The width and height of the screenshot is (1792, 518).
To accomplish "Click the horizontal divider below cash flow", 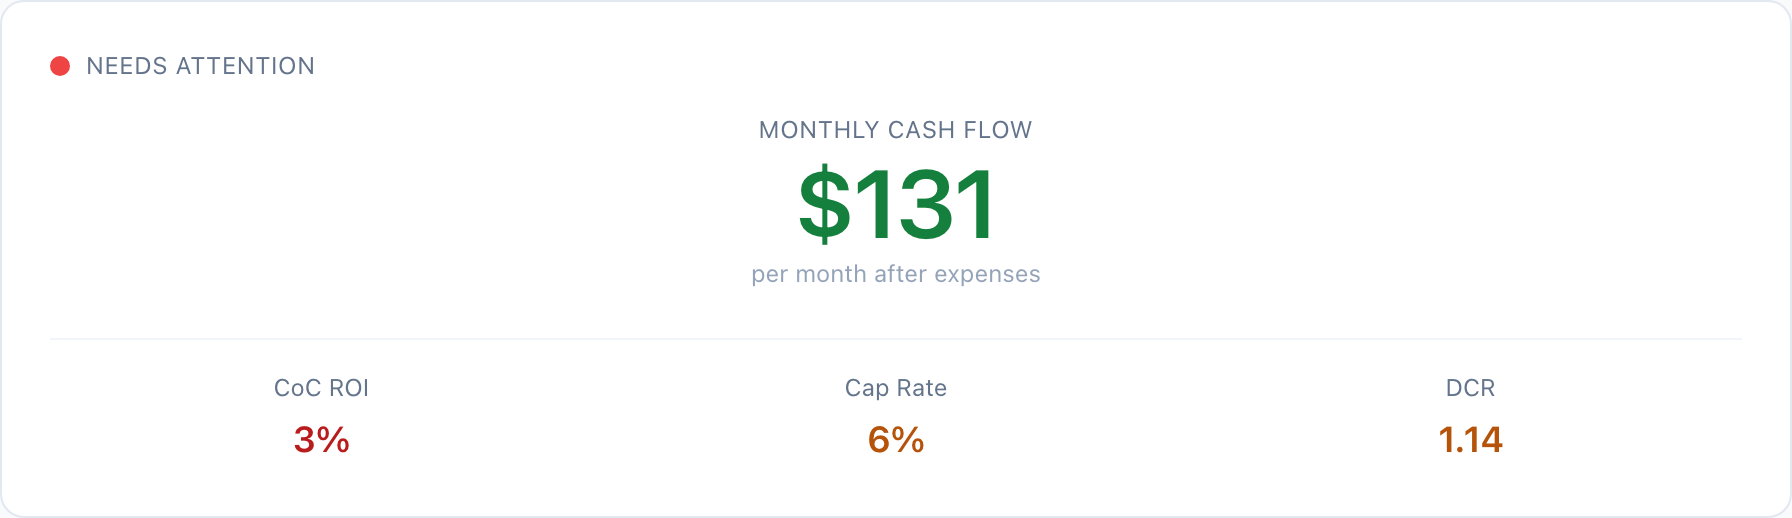I will pos(895,339).
